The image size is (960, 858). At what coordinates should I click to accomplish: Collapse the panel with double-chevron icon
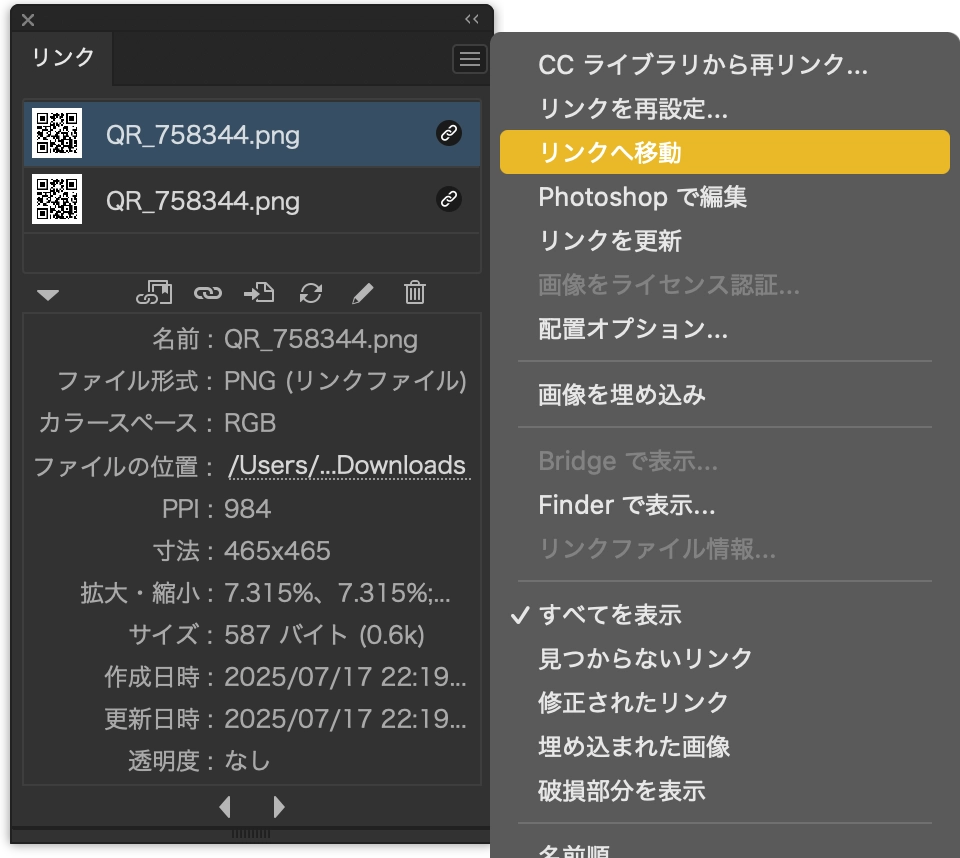tap(471, 19)
